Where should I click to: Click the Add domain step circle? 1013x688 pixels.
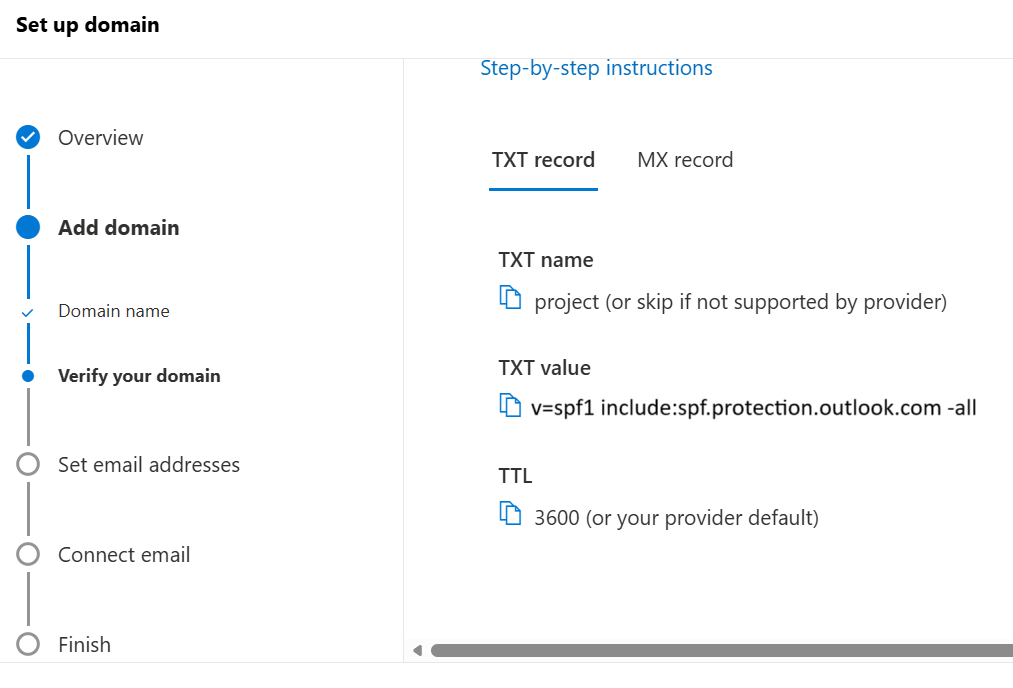pos(28,227)
